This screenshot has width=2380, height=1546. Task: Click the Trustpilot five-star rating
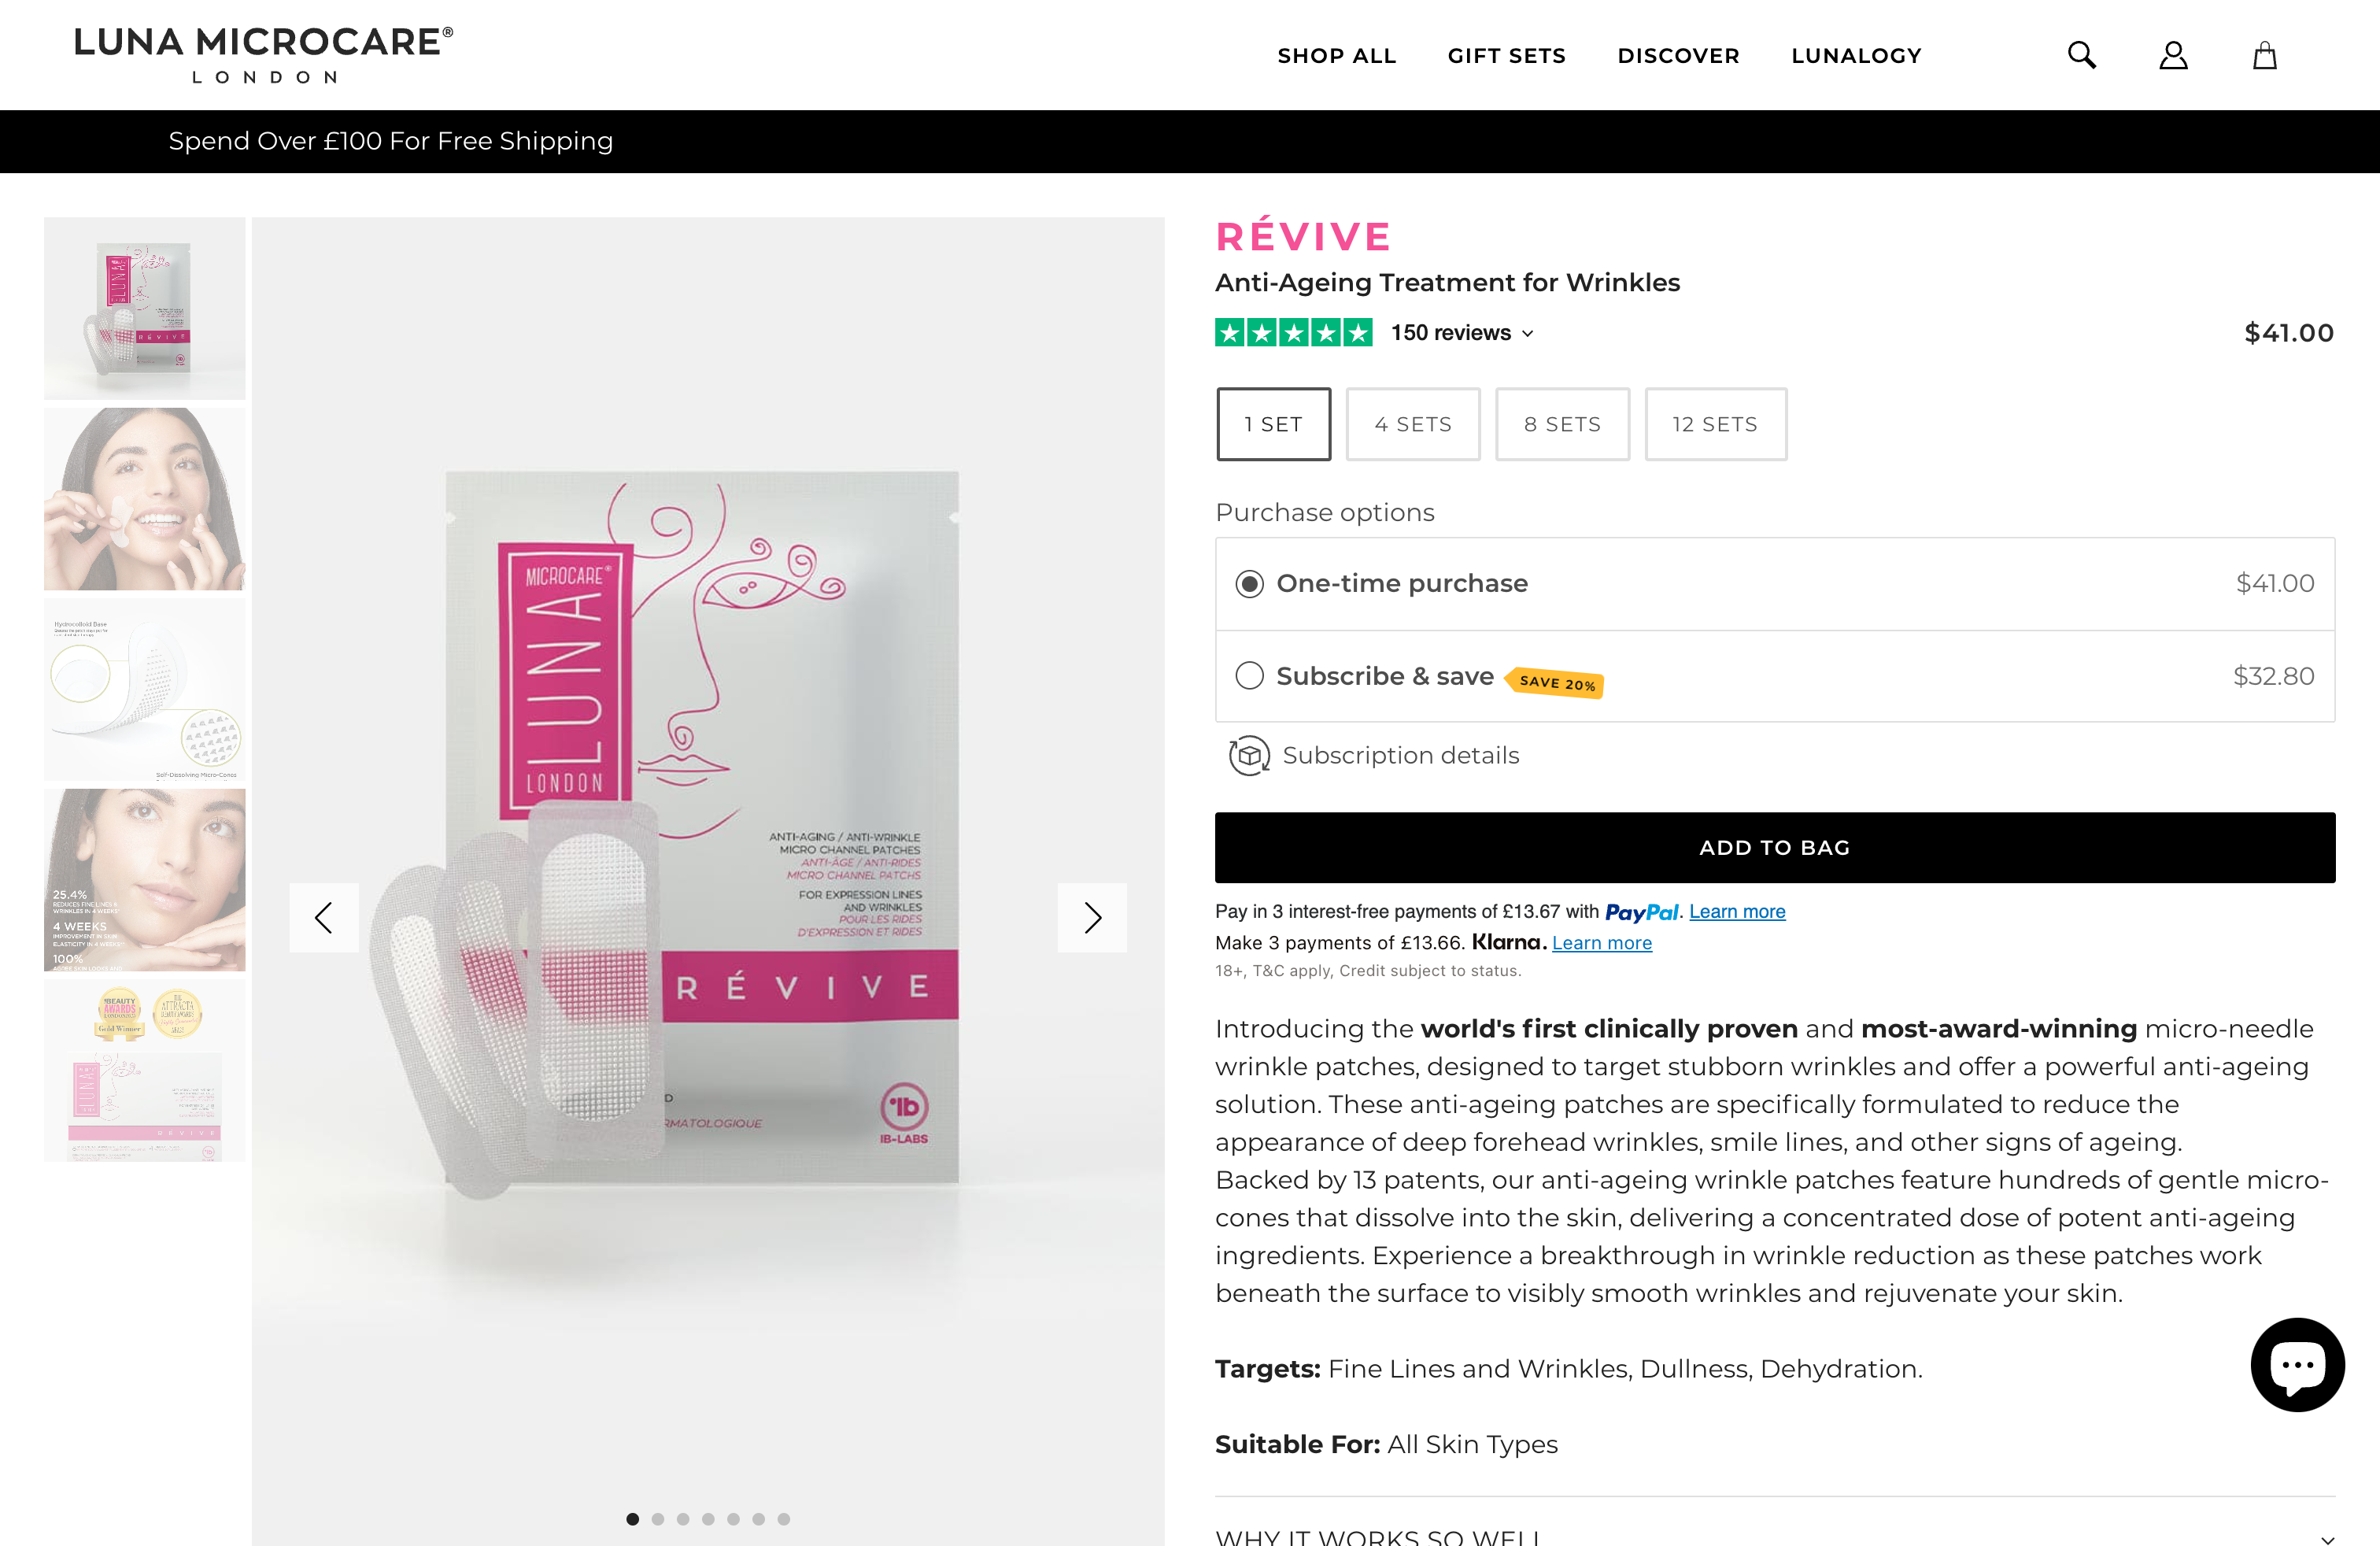tap(1293, 333)
